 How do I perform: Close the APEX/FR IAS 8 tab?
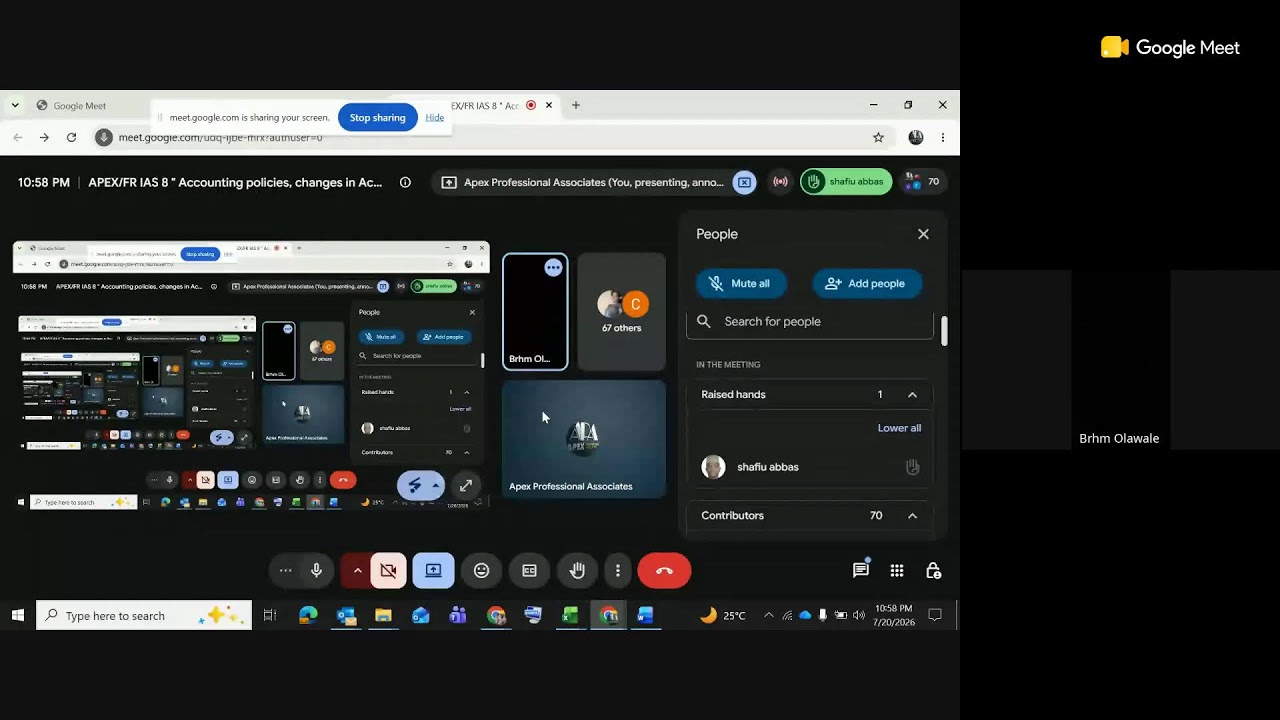point(549,105)
